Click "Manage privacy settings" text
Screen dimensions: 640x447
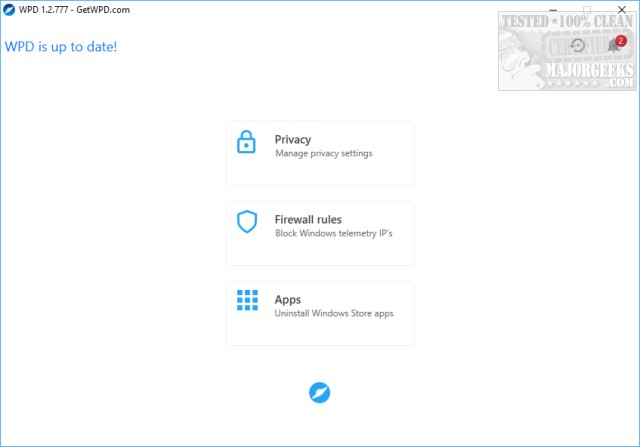(324, 153)
